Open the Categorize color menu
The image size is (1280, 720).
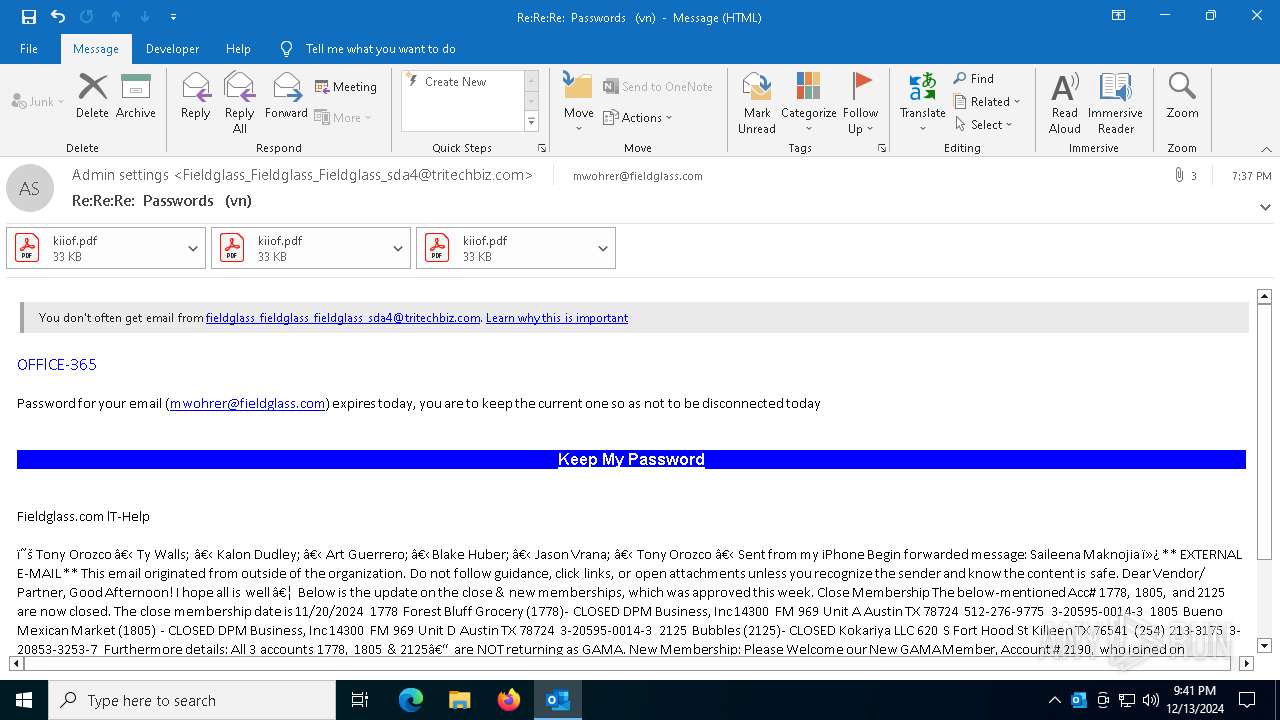[x=808, y=103]
